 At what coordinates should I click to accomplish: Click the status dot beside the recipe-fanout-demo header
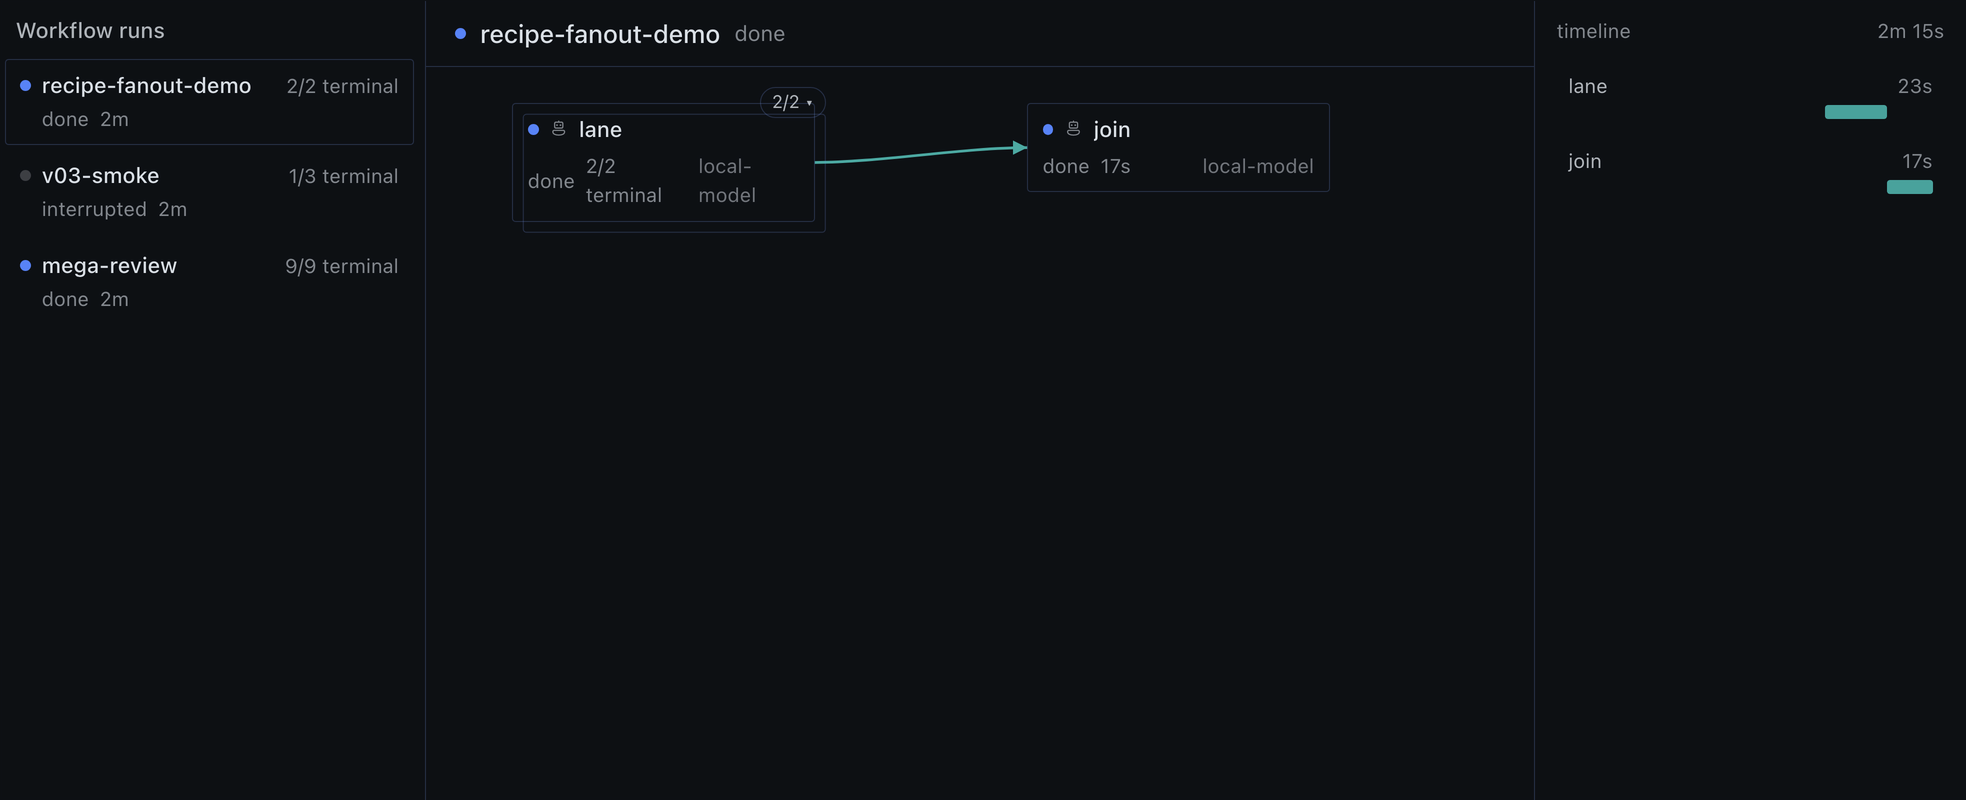click(x=460, y=34)
